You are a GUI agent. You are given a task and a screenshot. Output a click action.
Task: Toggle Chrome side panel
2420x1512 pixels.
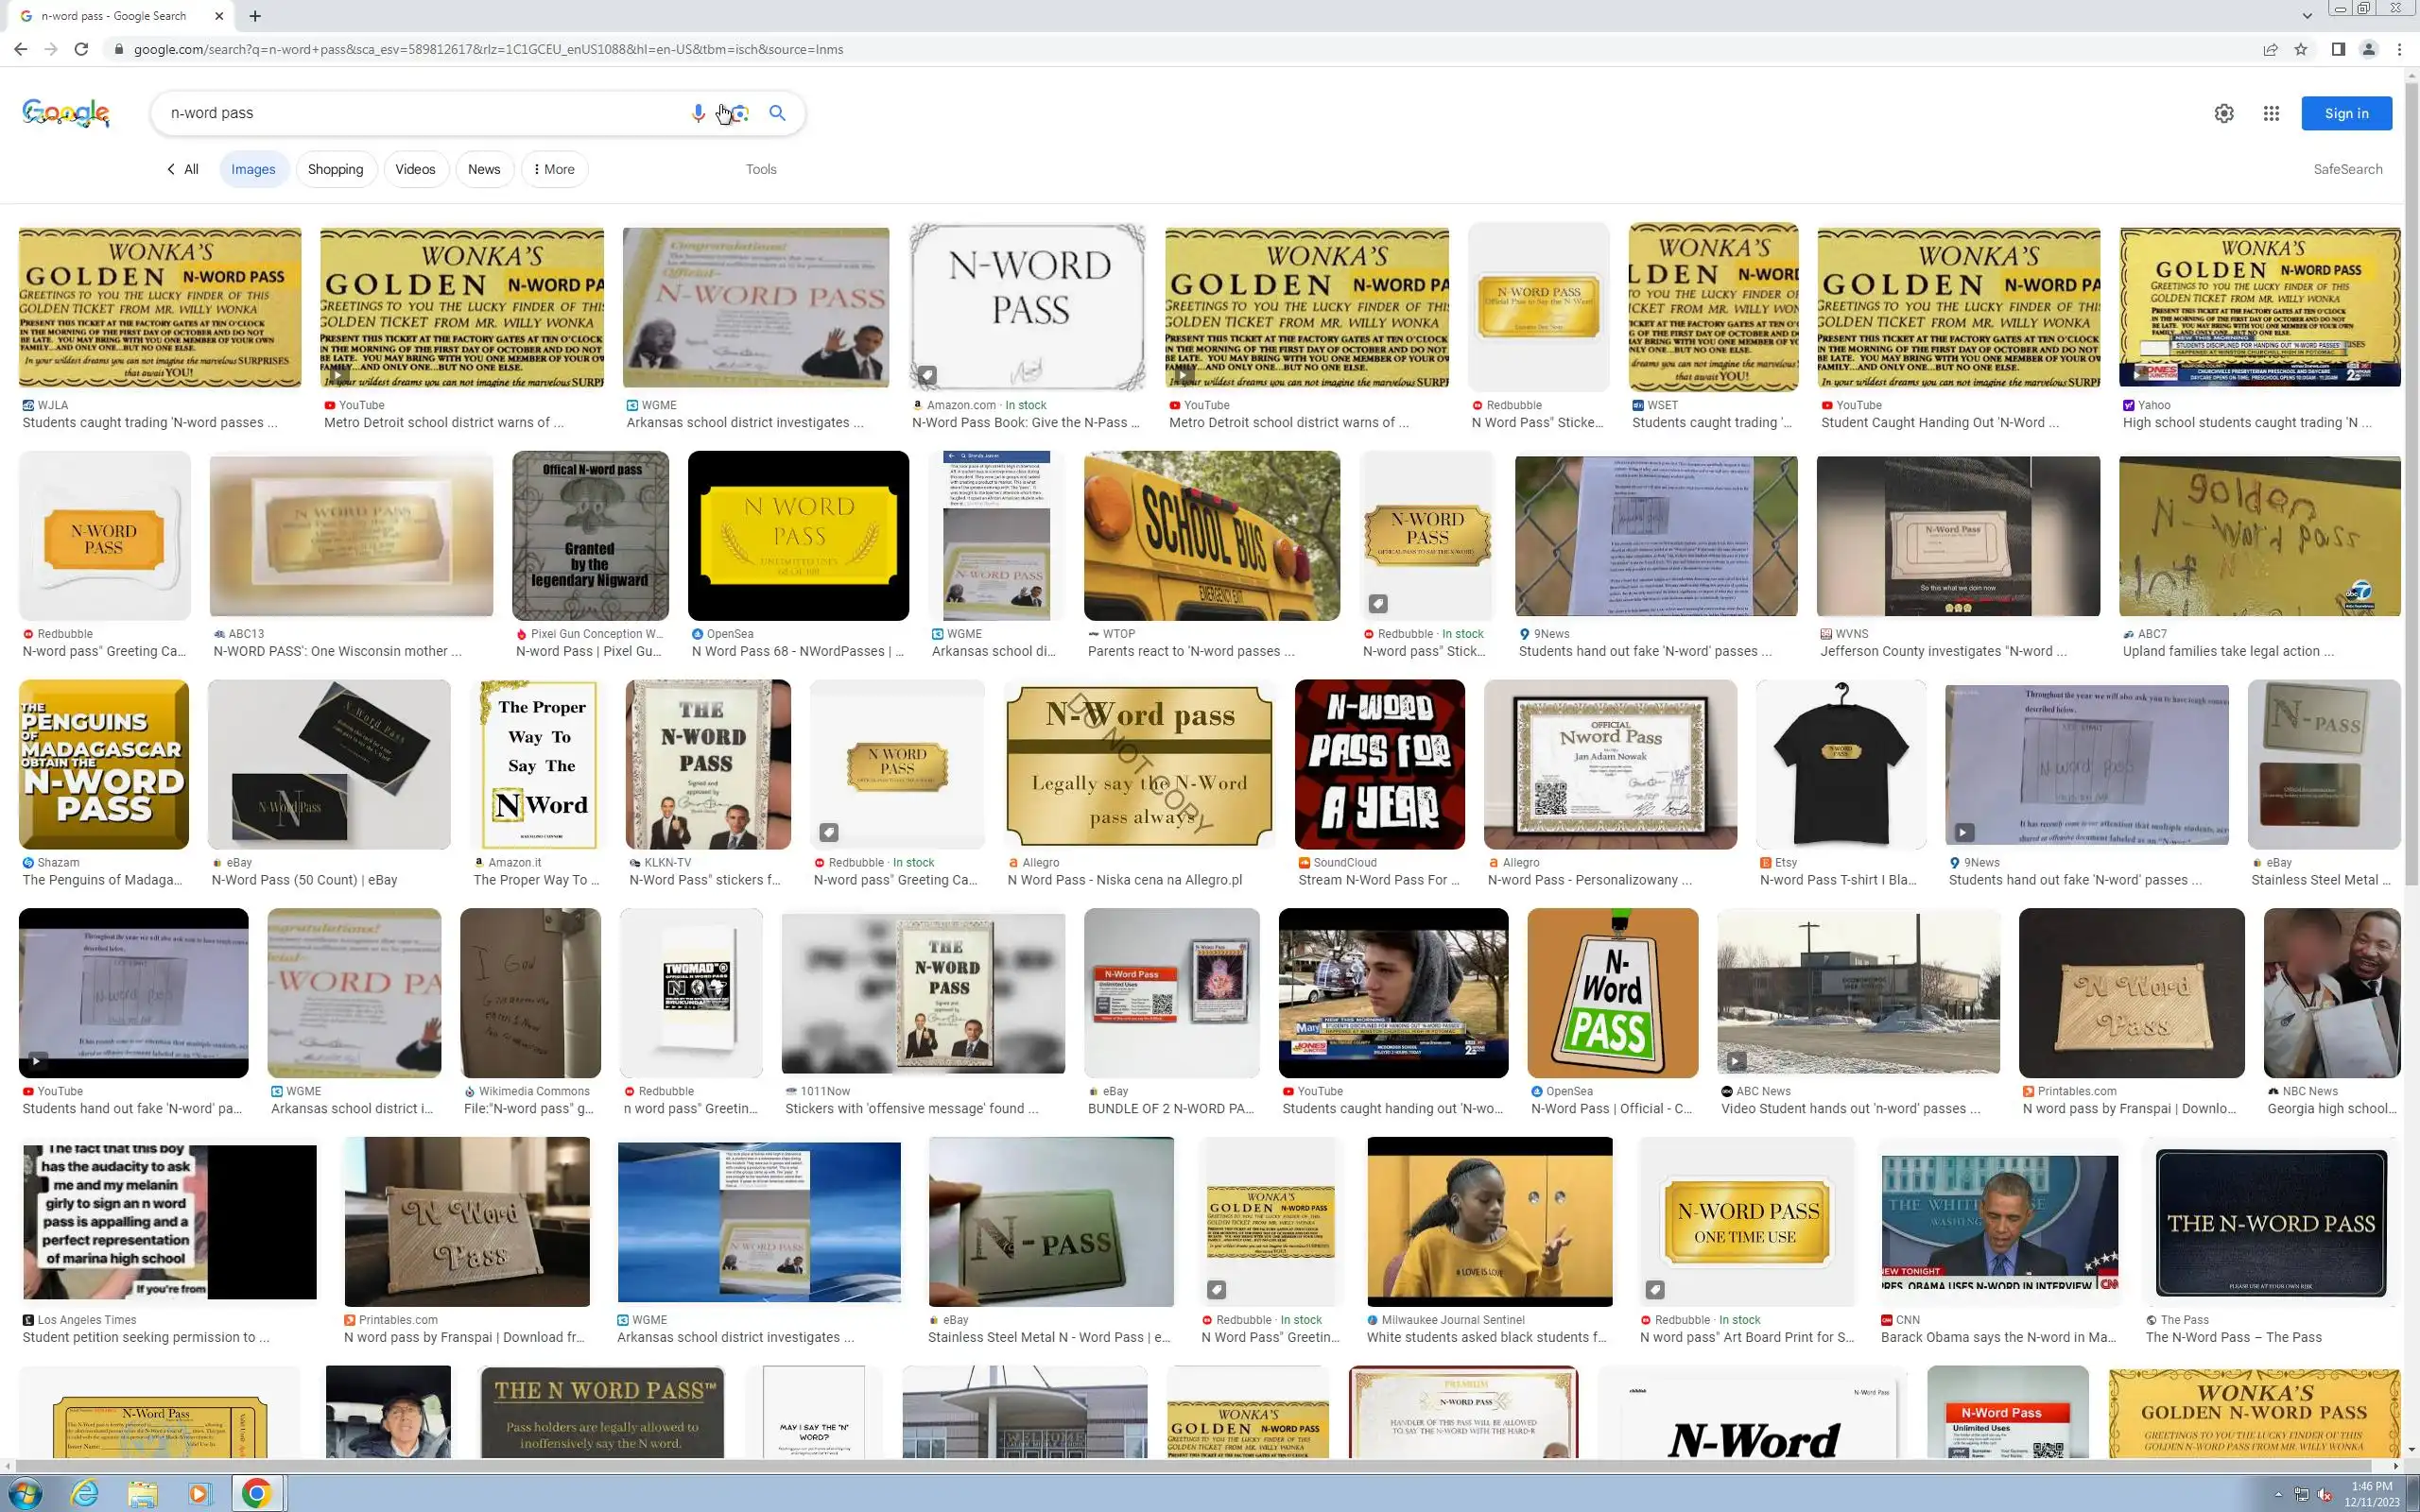pyautogui.click(x=2338, y=49)
